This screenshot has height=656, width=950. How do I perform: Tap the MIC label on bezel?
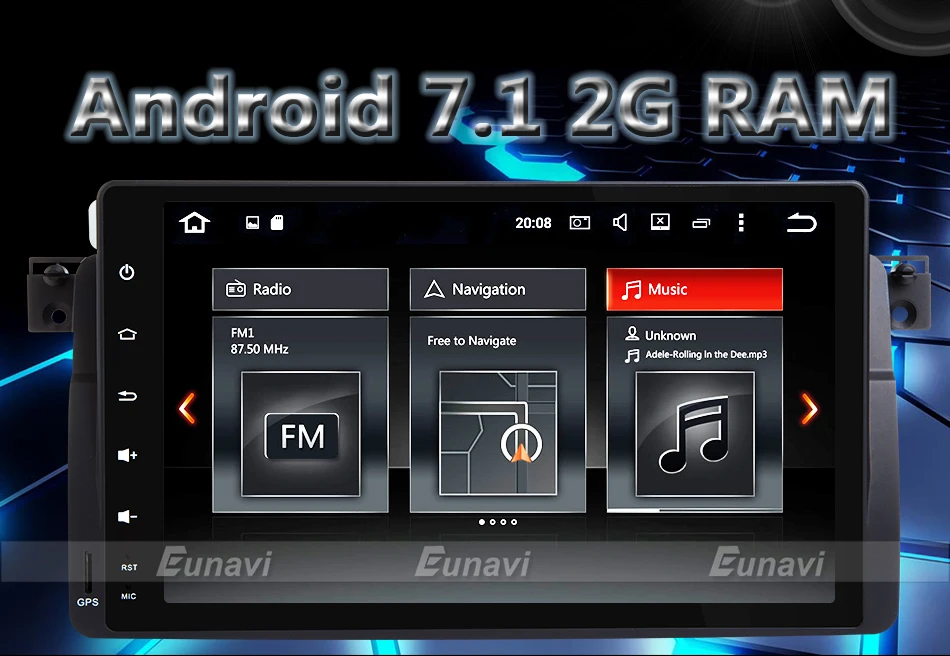(128, 596)
